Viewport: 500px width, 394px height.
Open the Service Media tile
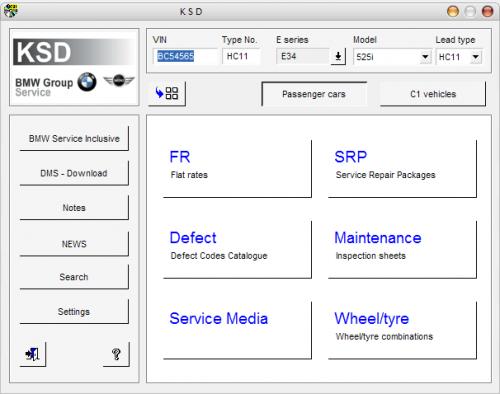(x=237, y=330)
